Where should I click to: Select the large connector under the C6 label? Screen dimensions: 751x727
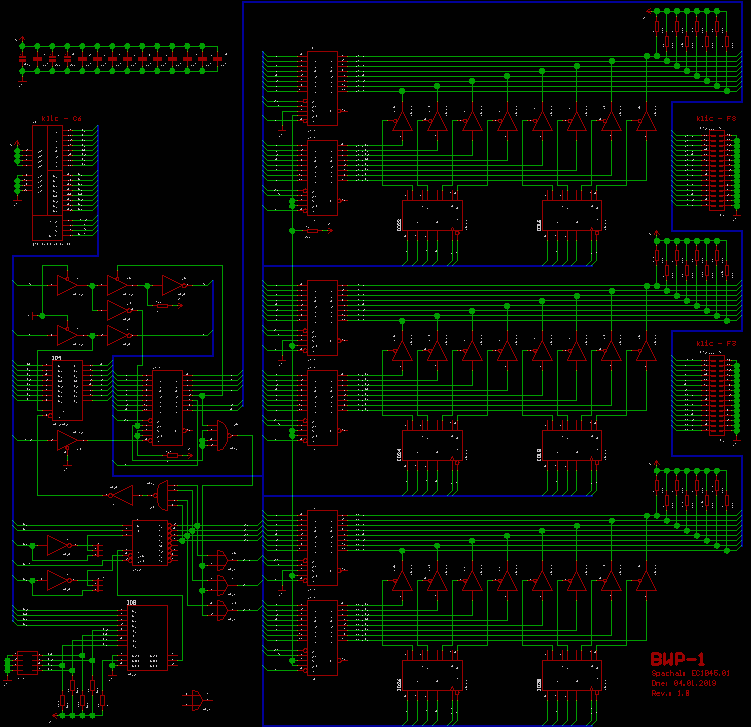click(x=48, y=182)
